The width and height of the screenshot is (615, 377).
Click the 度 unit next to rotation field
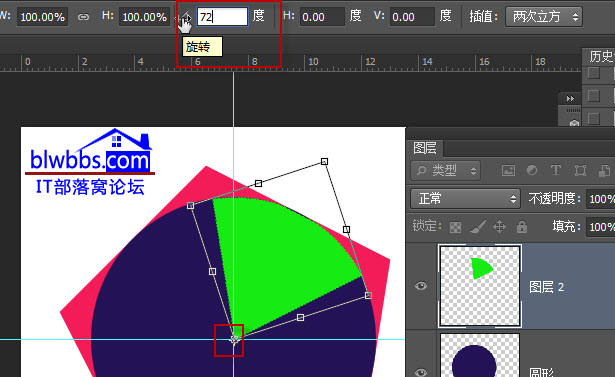point(258,16)
